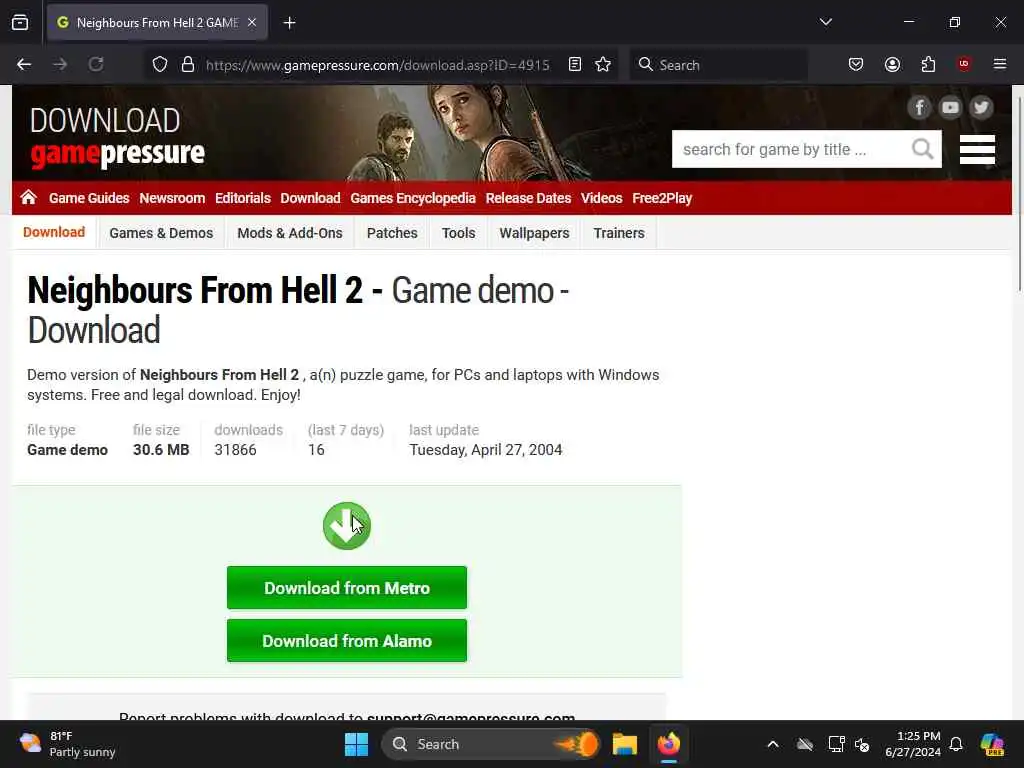Open the extensions puzzle icon
Screen dimensions: 1024x768
(928, 64)
